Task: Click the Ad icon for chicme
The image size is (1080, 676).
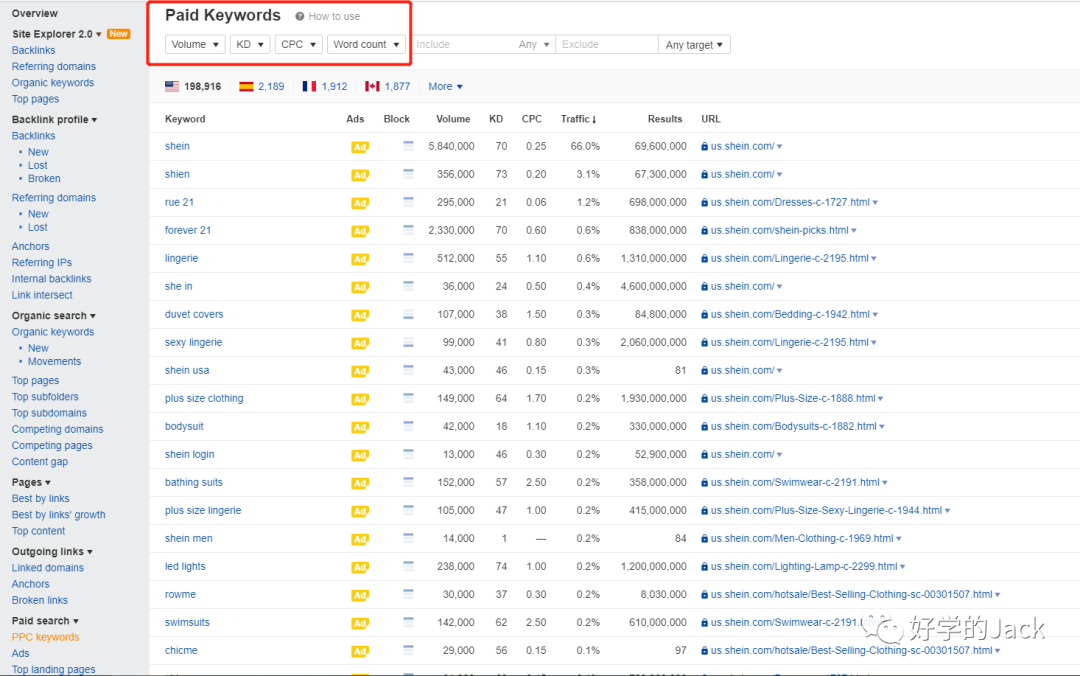Action: [360, 651]
